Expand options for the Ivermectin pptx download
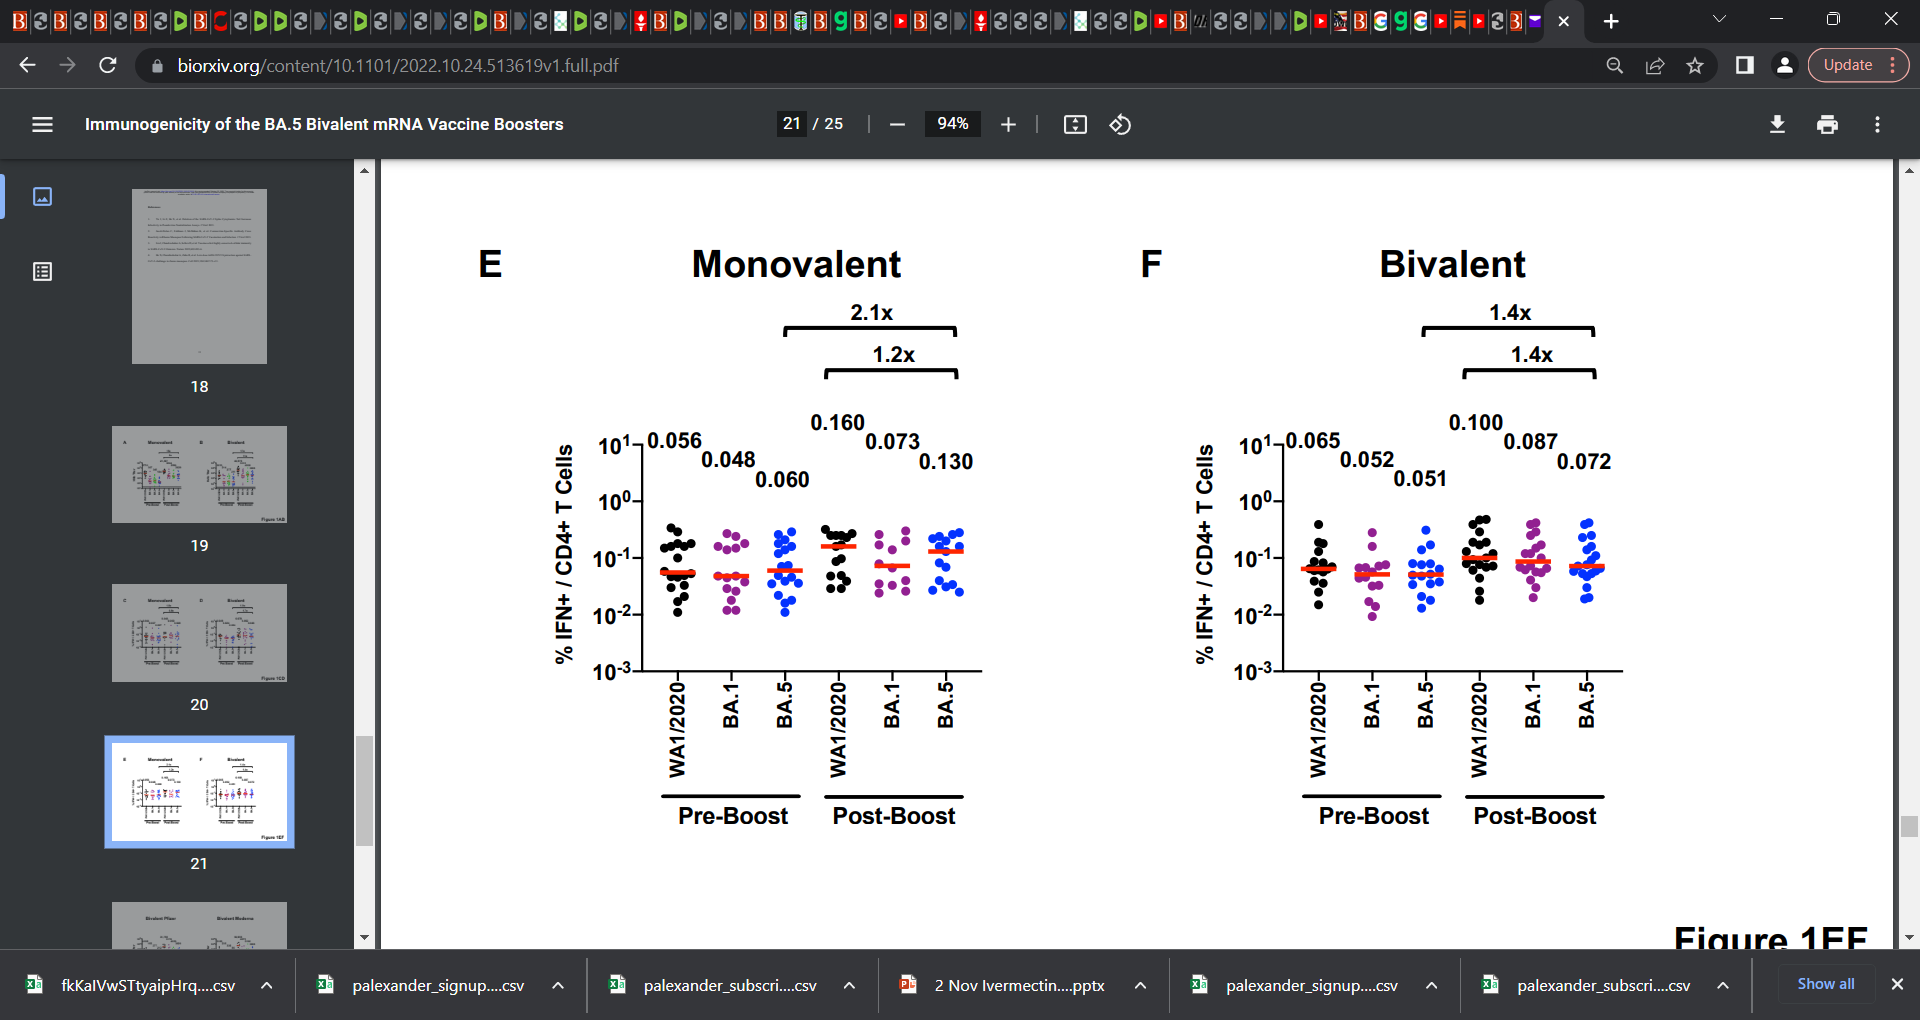1920x1020 pixels. click(1139, 985)
